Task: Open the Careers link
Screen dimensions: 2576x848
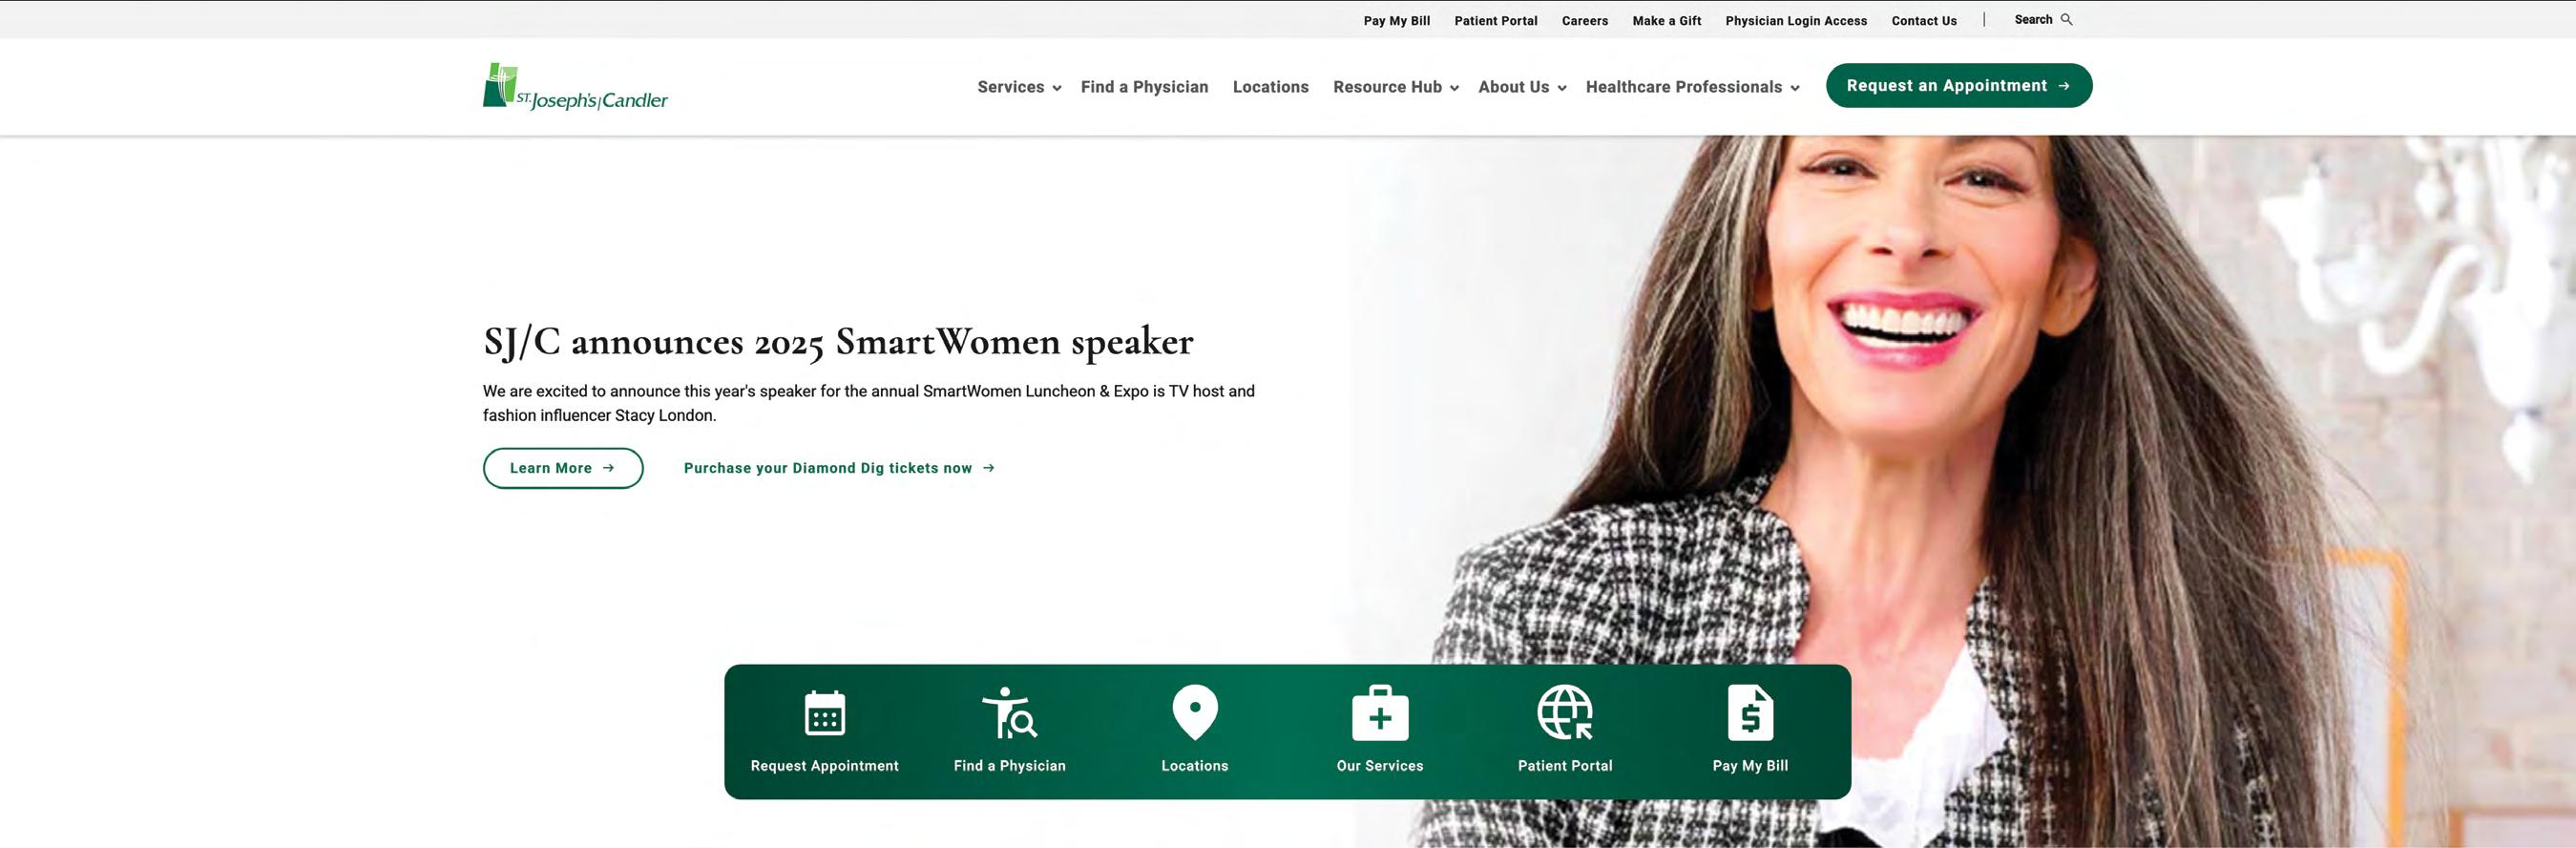Action: point(1585,21)
